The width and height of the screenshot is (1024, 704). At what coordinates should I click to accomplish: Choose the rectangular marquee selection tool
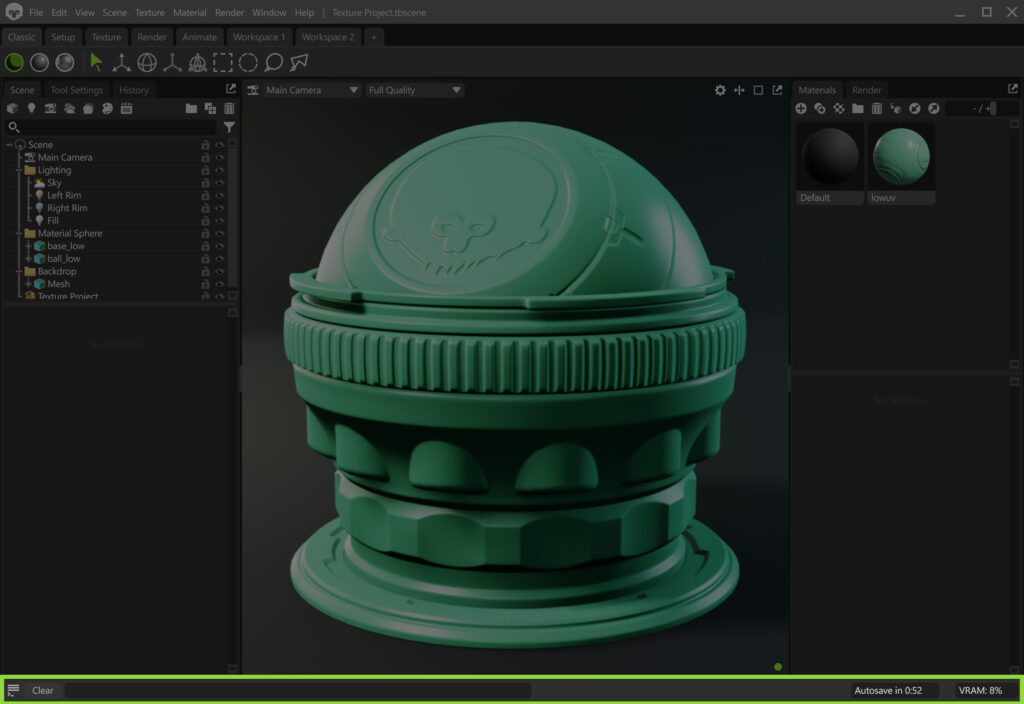pyautogui.click(x=222, y=62)
